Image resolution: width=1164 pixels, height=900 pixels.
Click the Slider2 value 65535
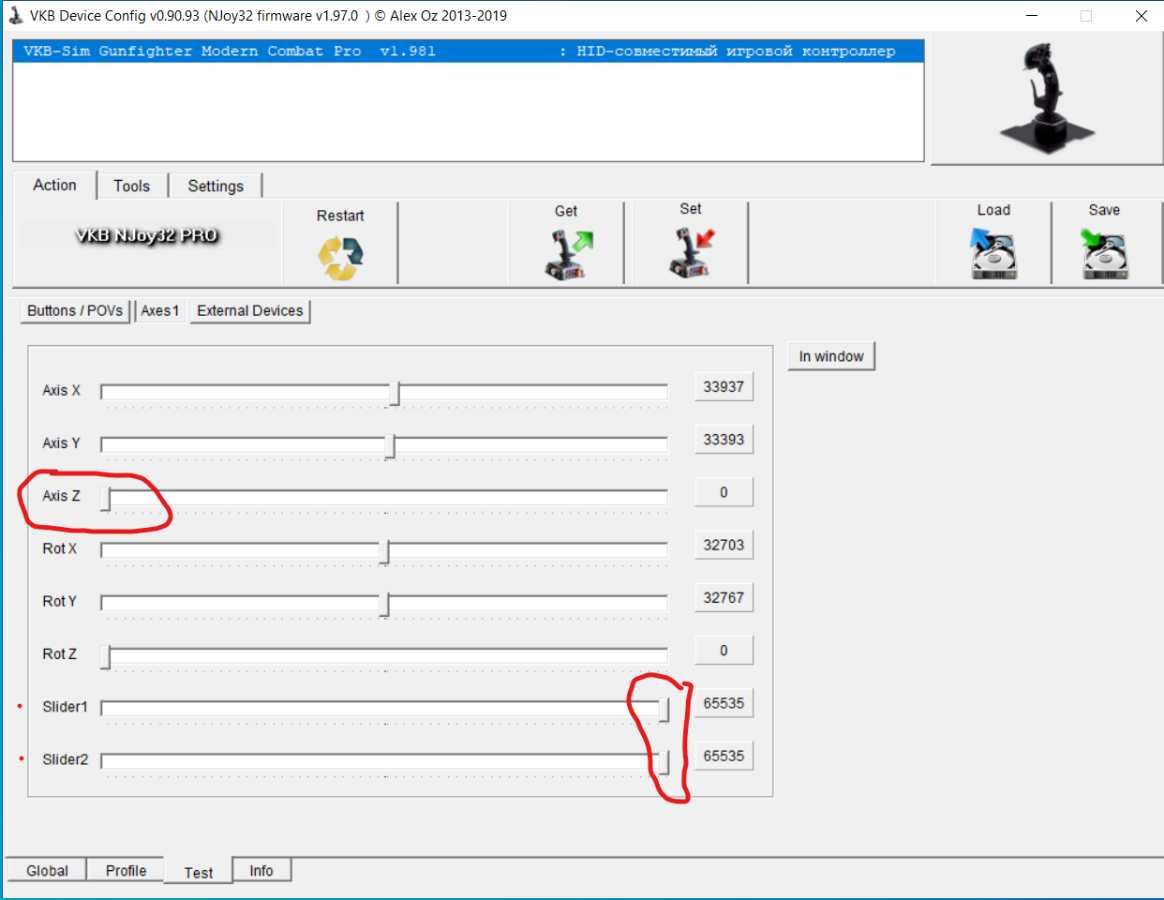(724, 756)
